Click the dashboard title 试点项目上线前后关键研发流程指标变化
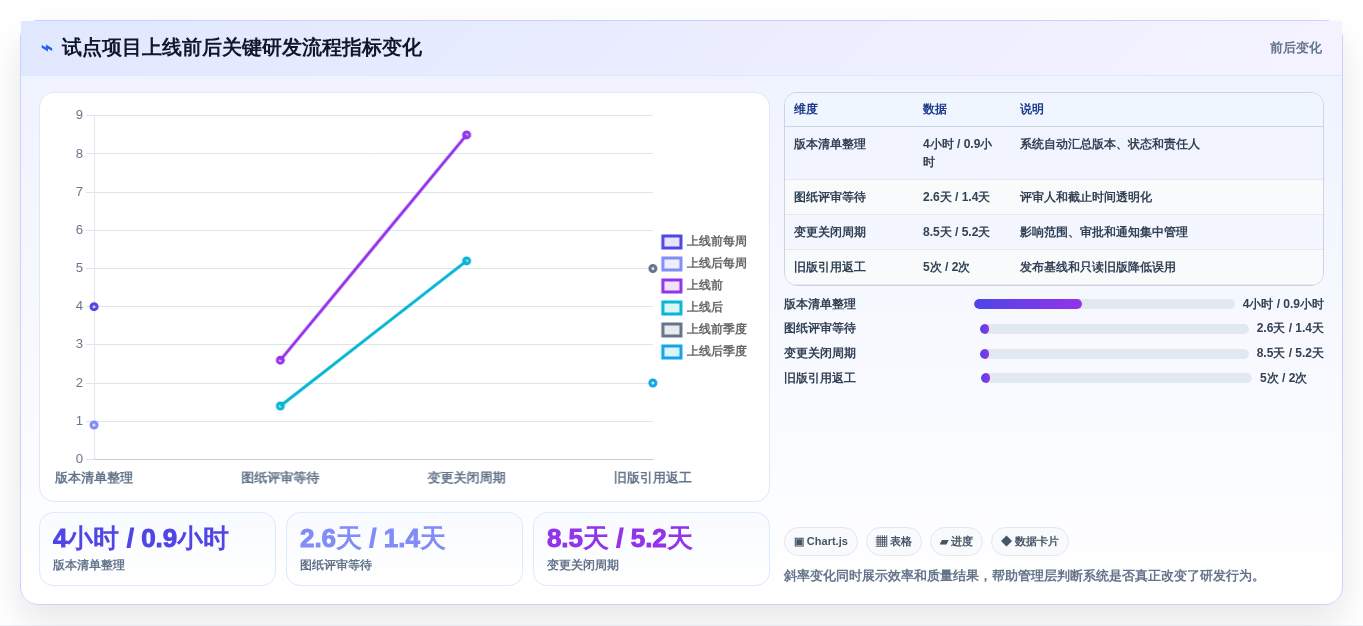The width and height of the screenshot is (1363, 626). 241,48
